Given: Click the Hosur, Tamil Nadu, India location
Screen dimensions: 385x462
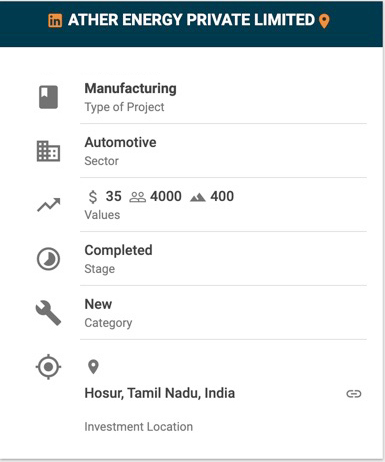Looking at the screenshot, I should 160,393.
